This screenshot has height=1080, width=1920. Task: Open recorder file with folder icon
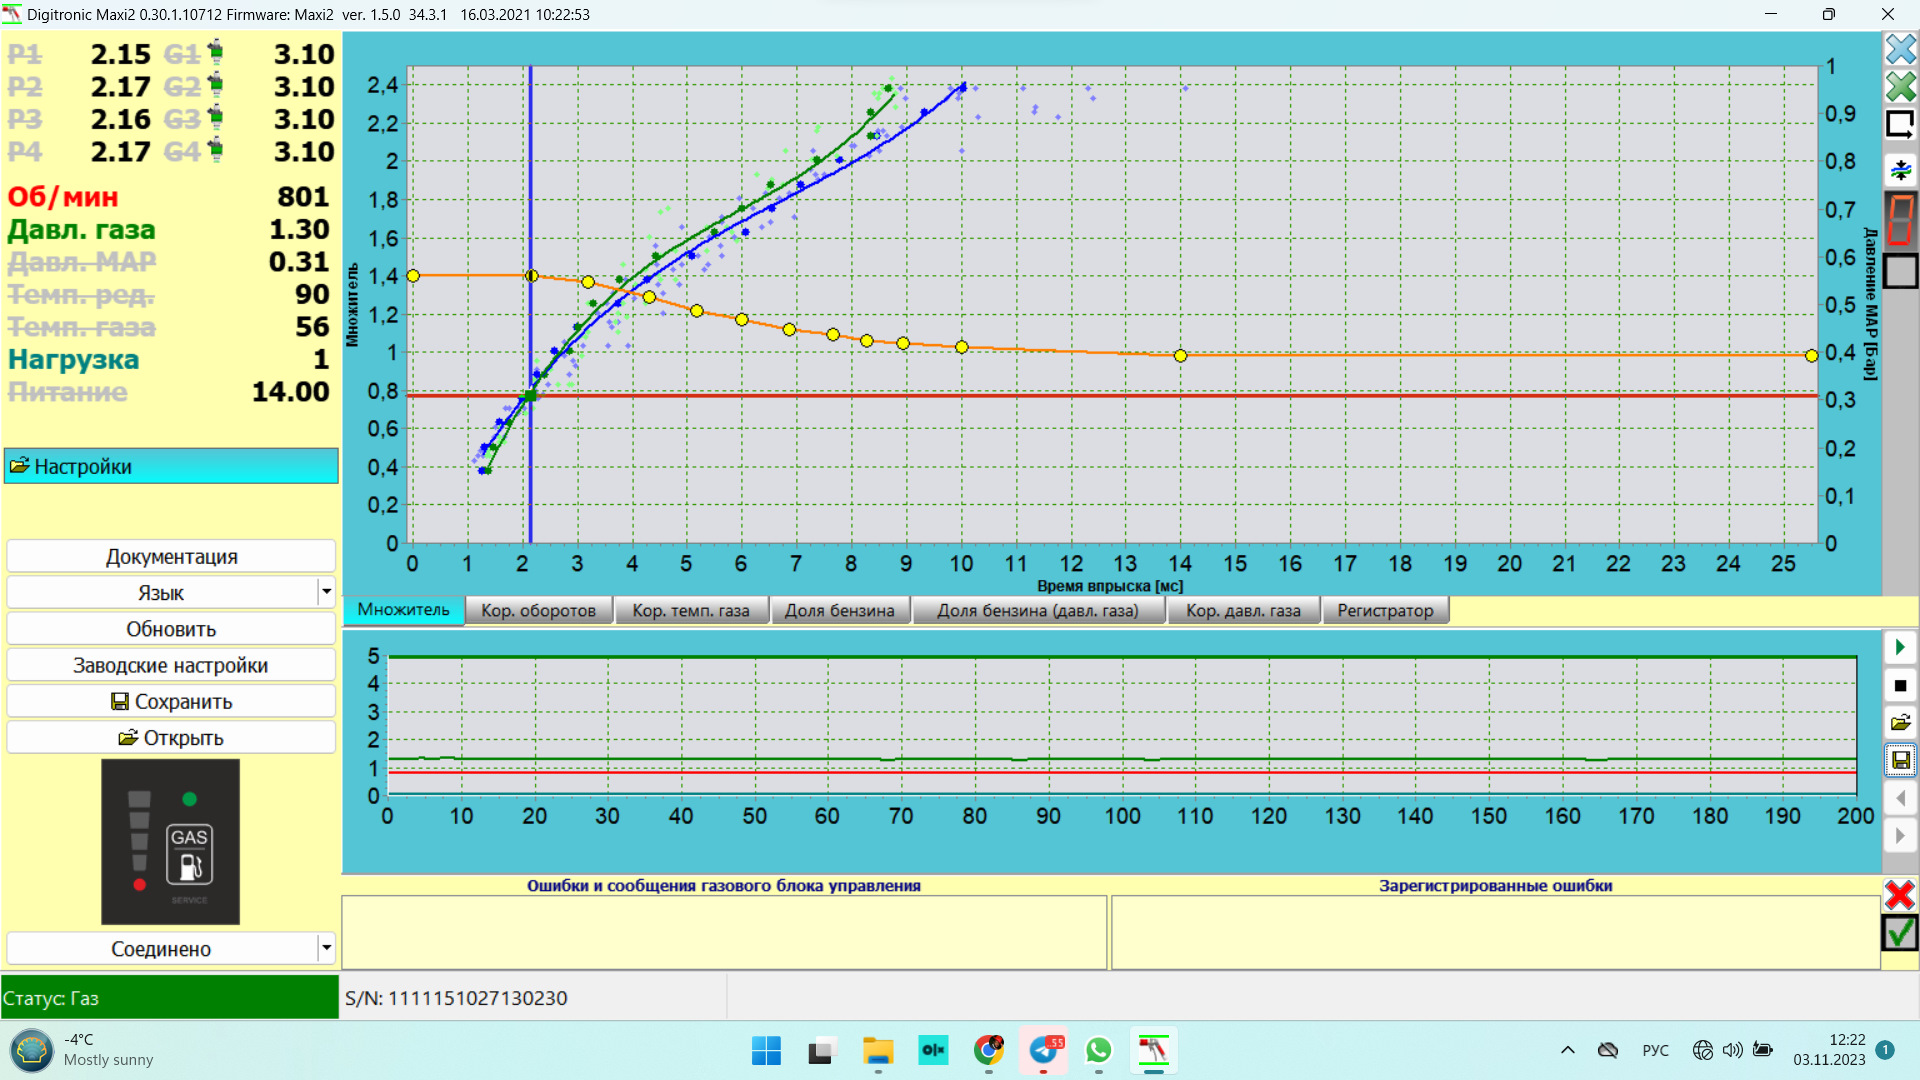pyautogui.click(x=1900, y=723)
